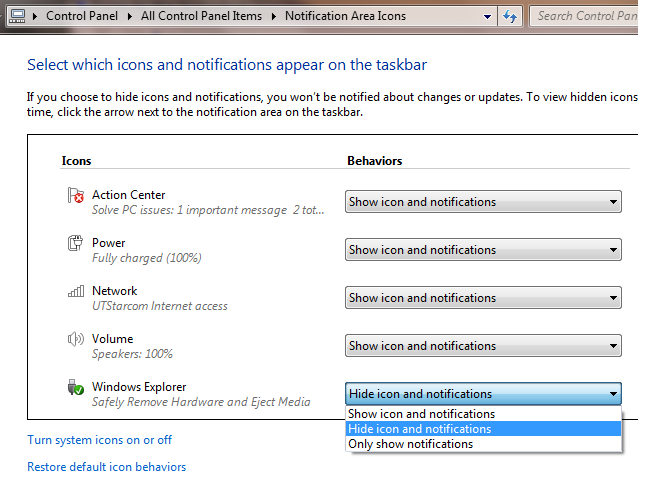Pick "Only show notifications" option
Image resolution: width=653 pixels, height=478 pixels.
tap(410, 444)
